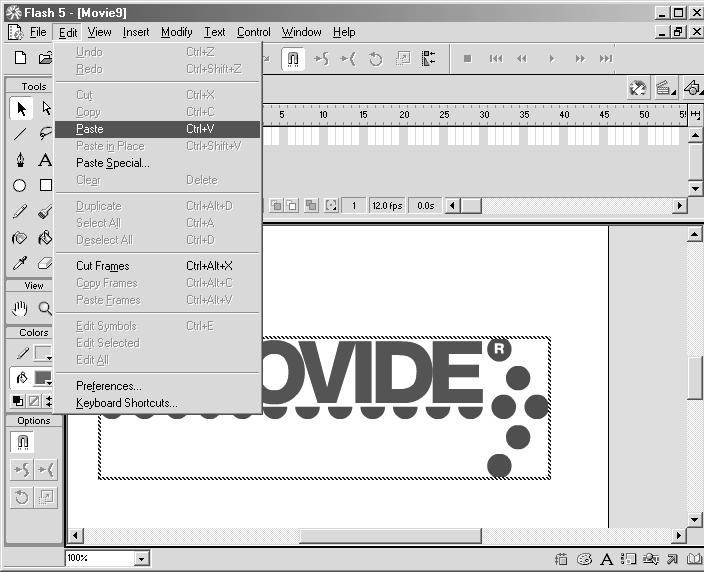This screenshot has height=572, width=704.
Task: Open the Control menu
Action: 254,32
